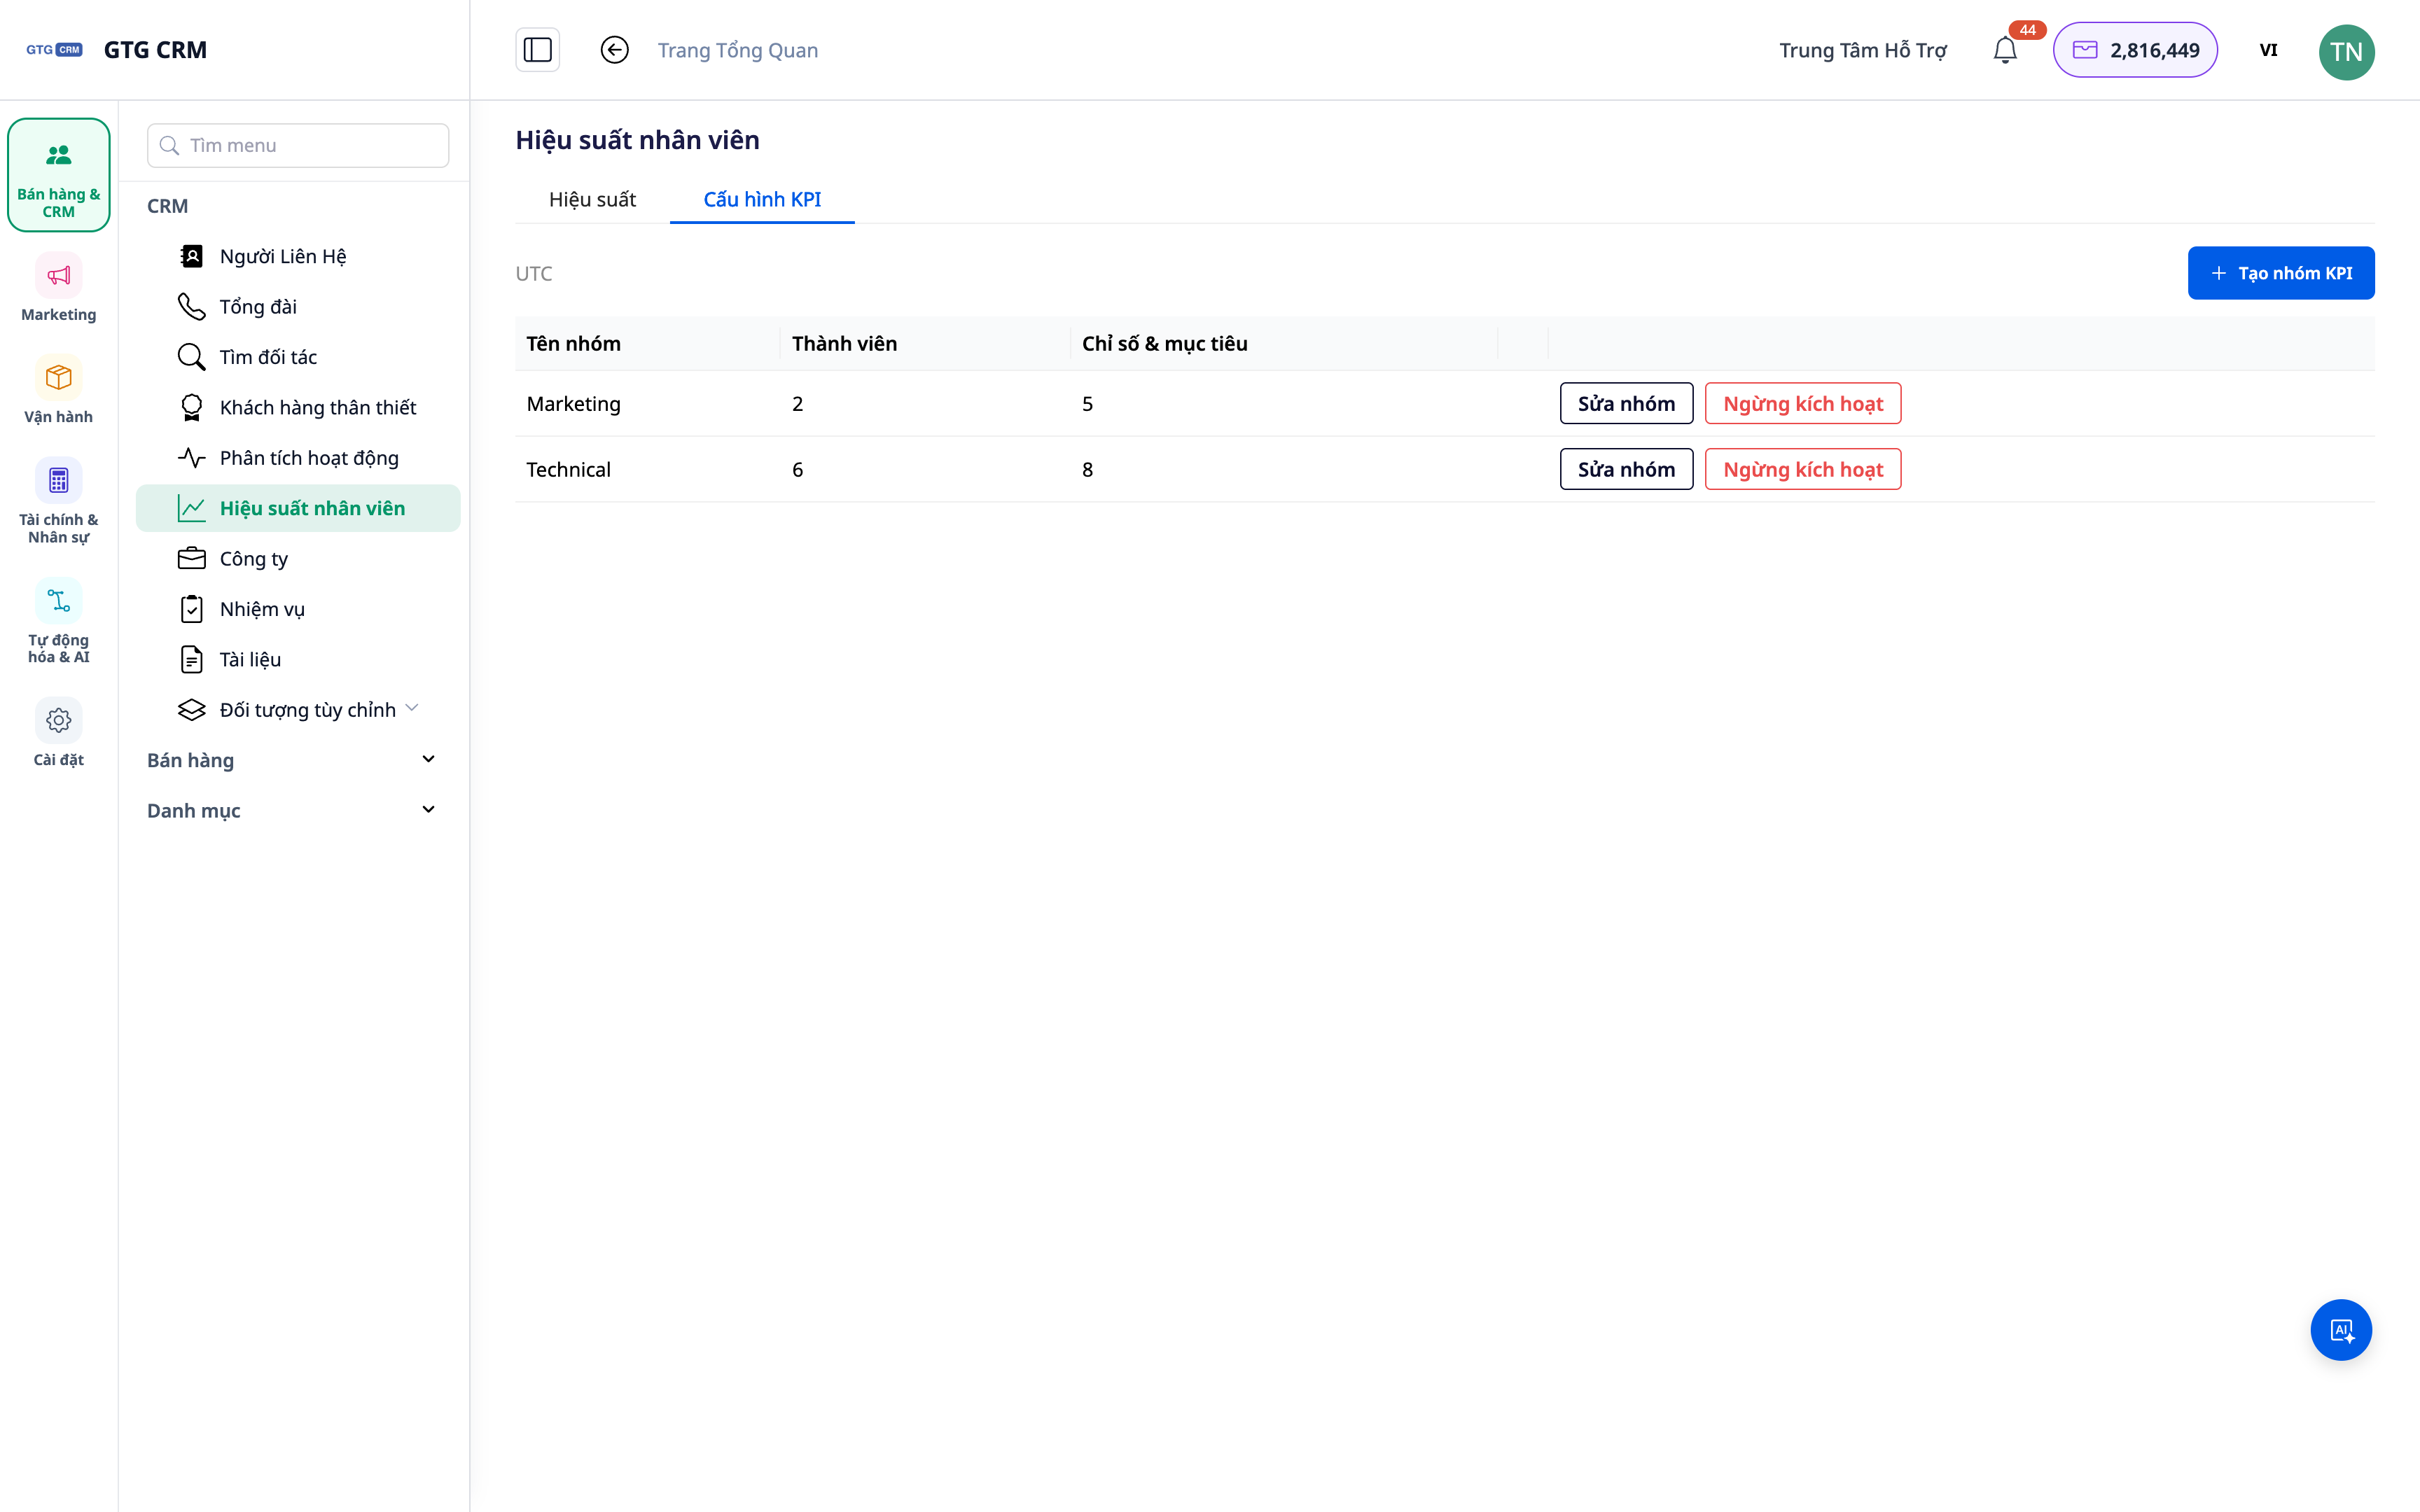Click the Khách hàng thân thiết badge icon
The image size is (2420, 1512).
point(191,407)
